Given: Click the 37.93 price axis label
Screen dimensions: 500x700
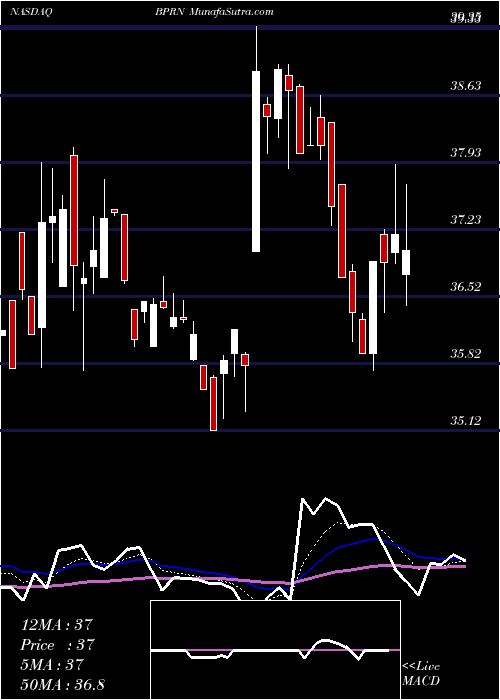Looking at the screenshot, I should coord(466,153).
